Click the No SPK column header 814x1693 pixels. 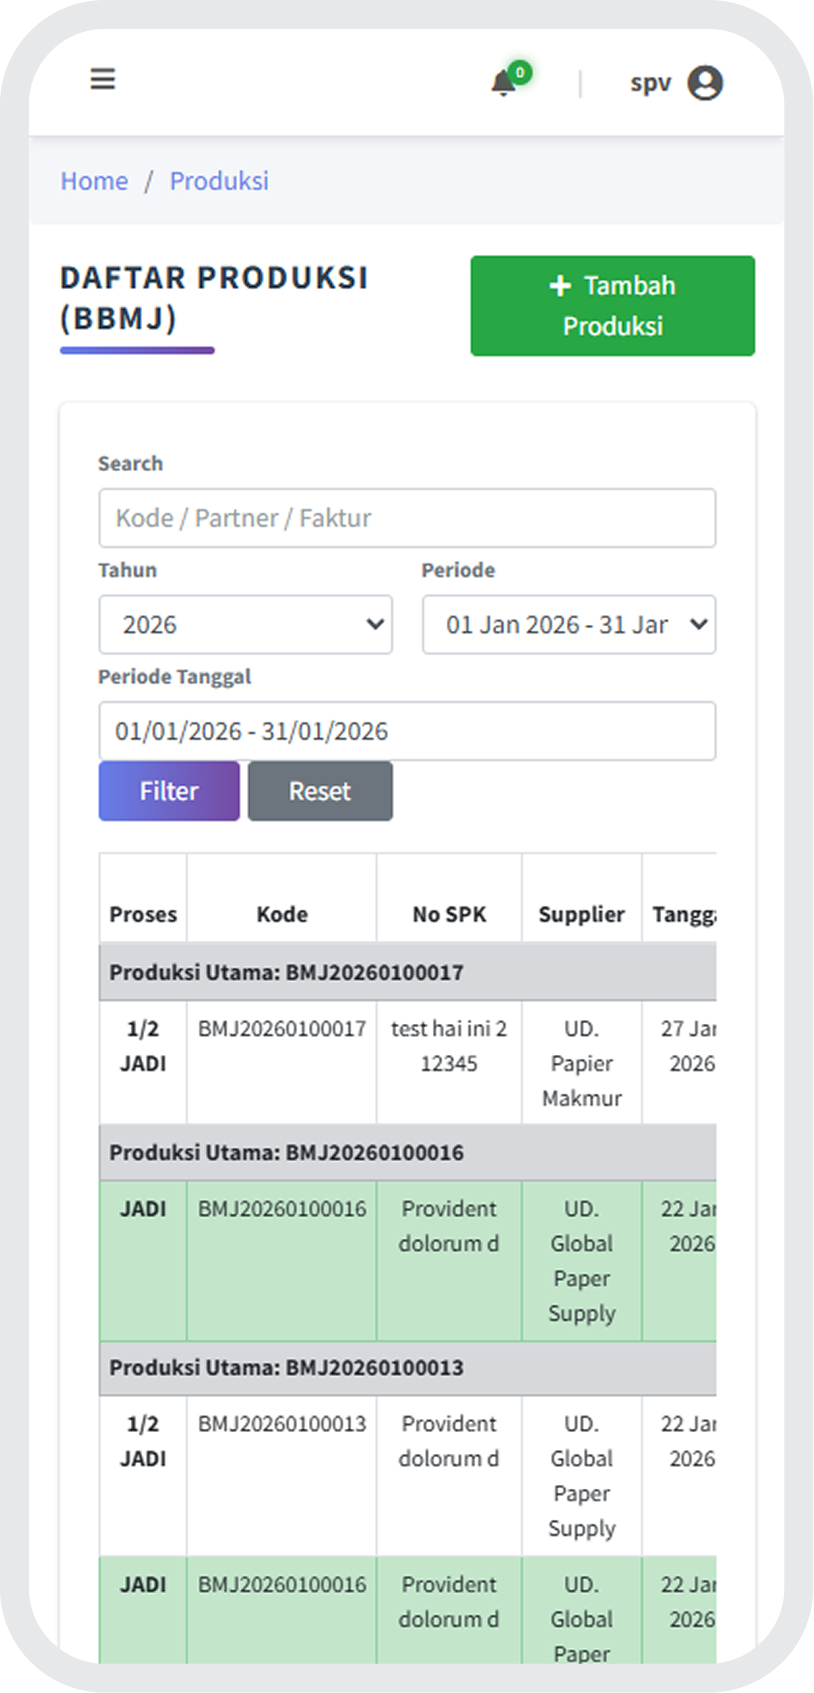(449, 914)
